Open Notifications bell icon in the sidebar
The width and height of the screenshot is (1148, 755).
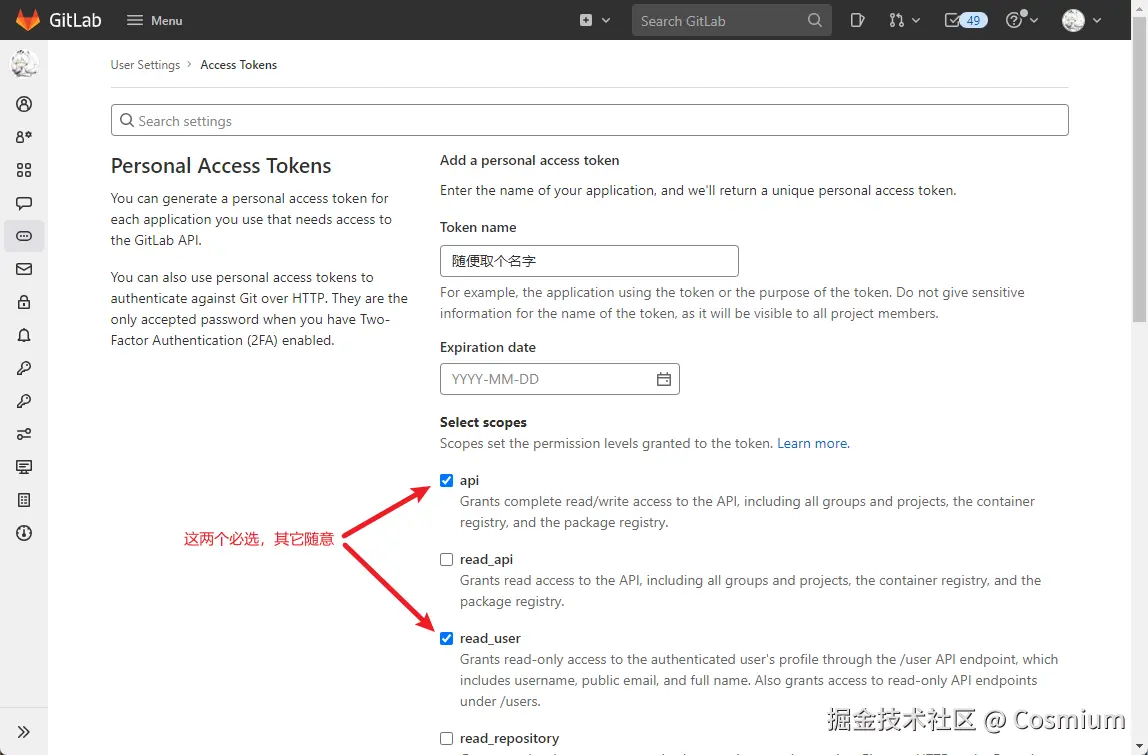pos(24,335)
